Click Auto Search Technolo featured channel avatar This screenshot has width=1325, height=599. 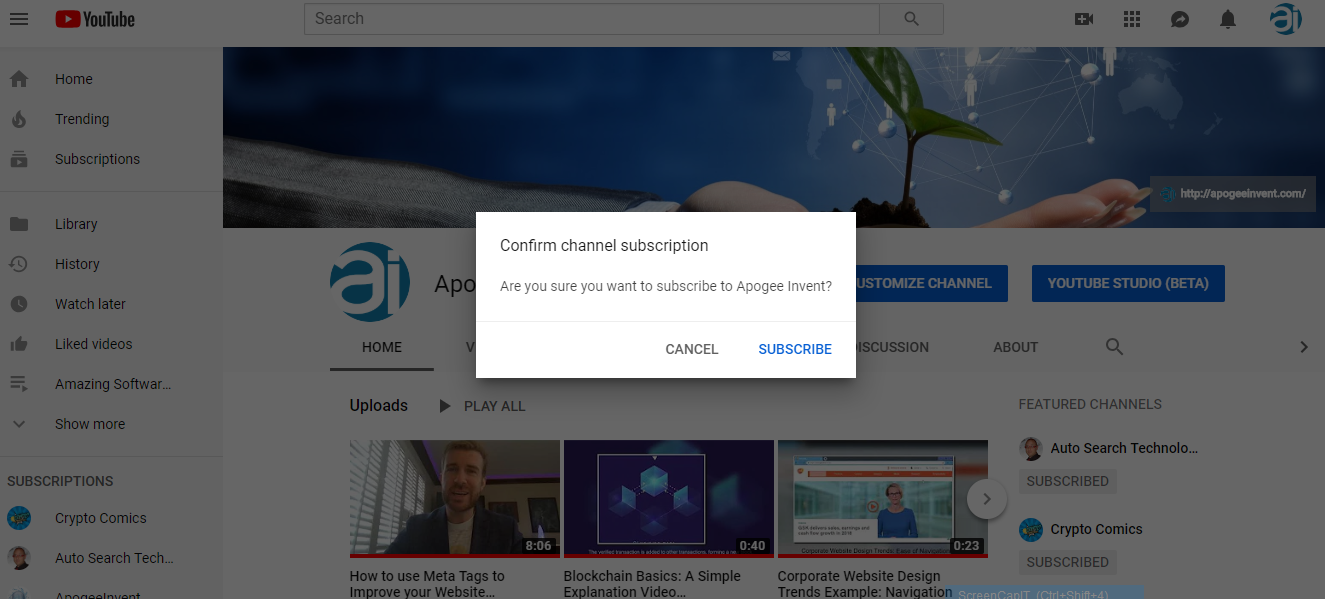[1031, 448]
